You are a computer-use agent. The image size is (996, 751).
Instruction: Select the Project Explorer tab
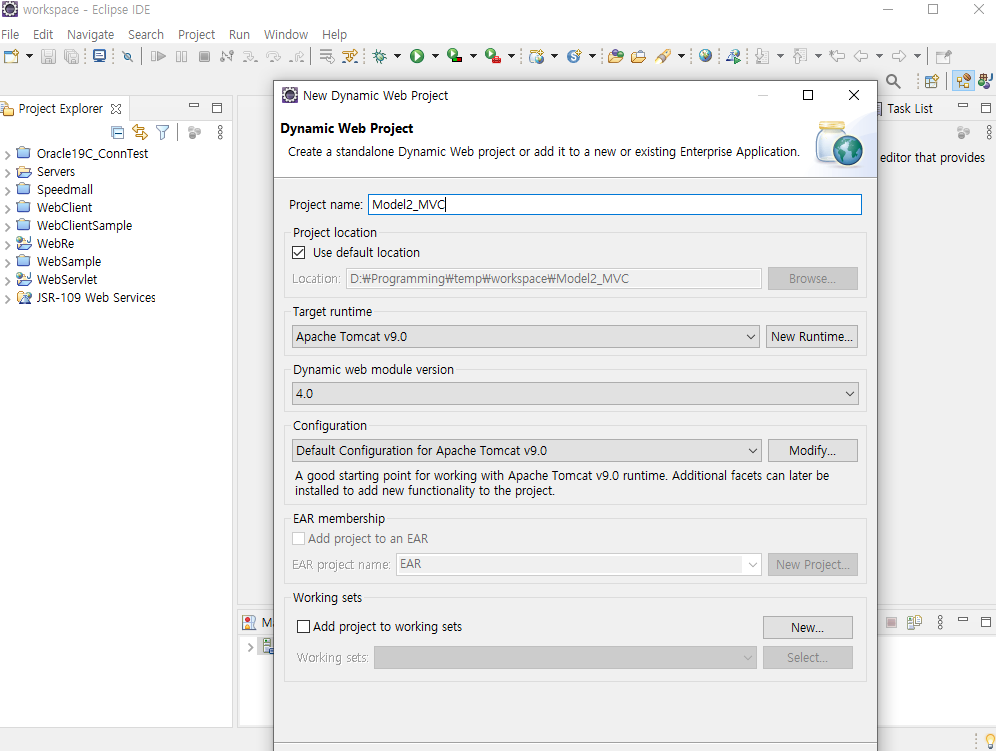pyautogui.click(x=60, y=109)
